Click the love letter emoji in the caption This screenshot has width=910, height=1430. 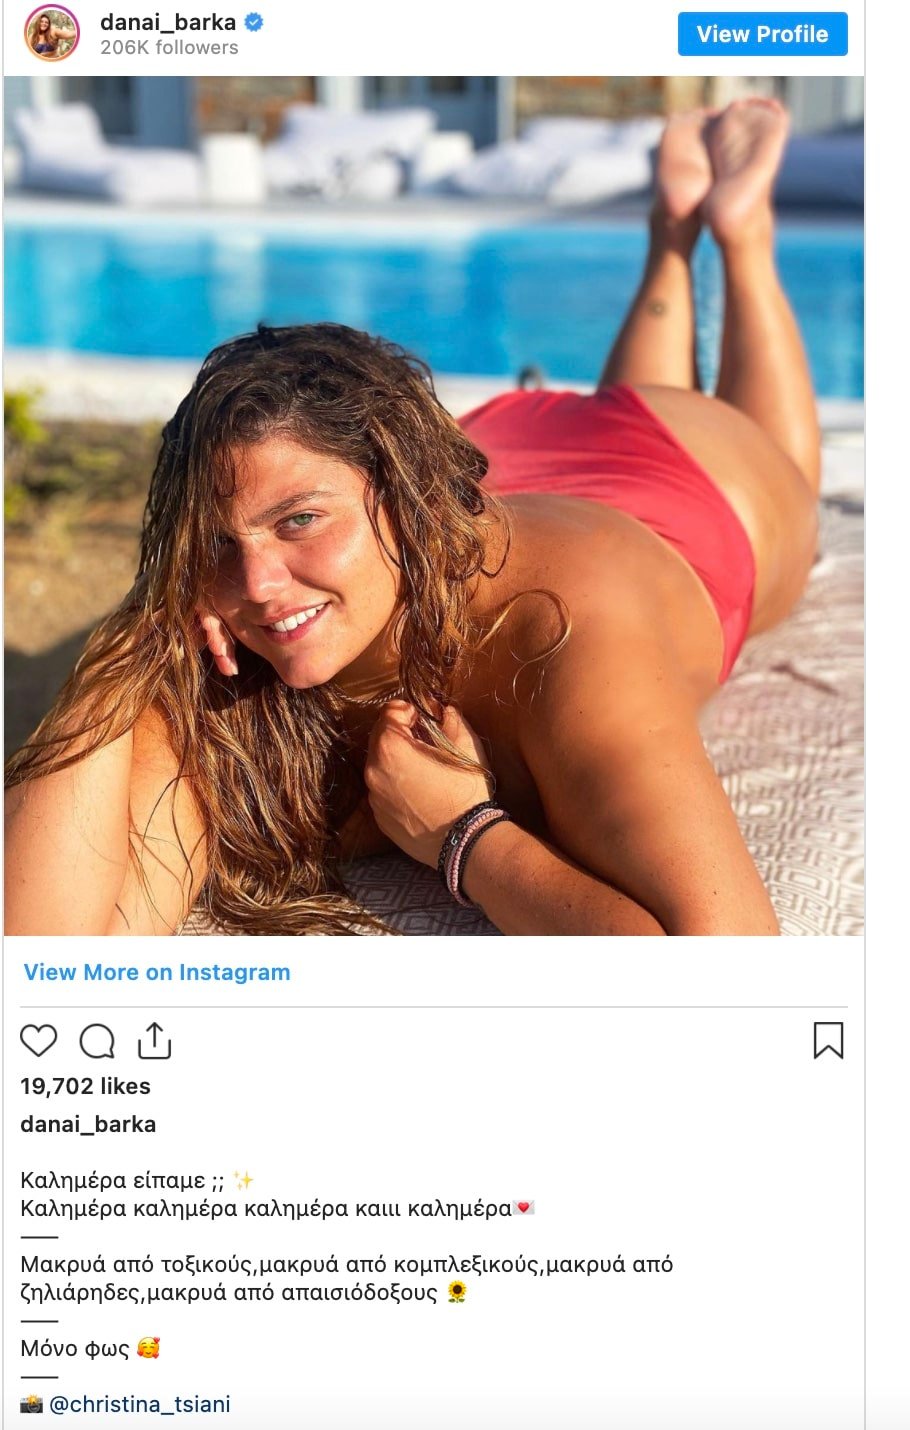click(524, 1208)
